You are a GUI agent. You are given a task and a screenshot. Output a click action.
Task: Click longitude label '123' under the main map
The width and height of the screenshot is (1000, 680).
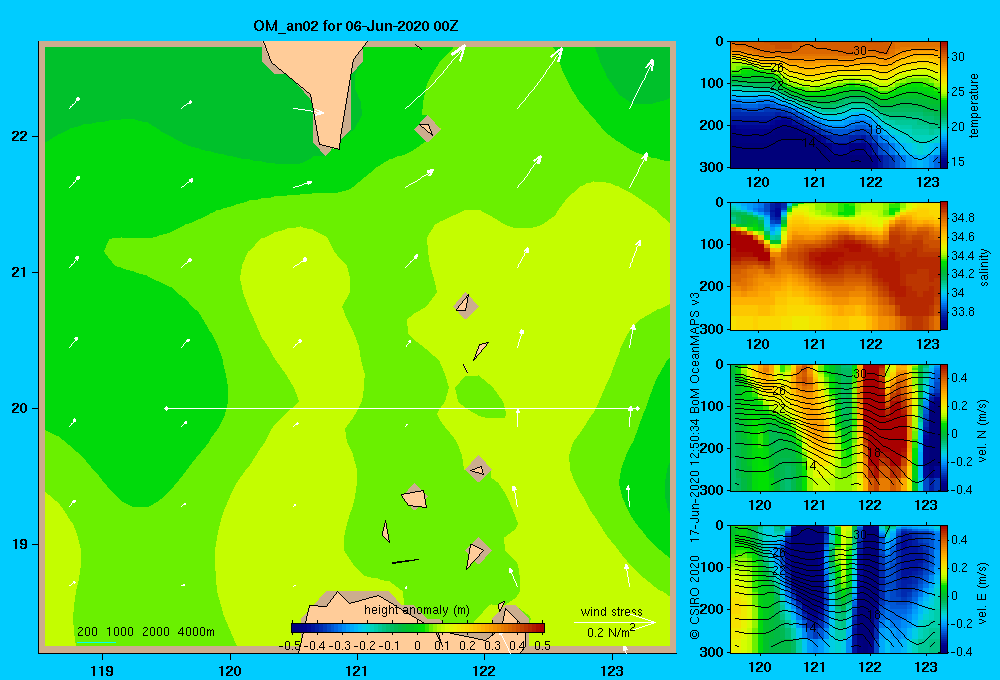(x=612, y=670)
